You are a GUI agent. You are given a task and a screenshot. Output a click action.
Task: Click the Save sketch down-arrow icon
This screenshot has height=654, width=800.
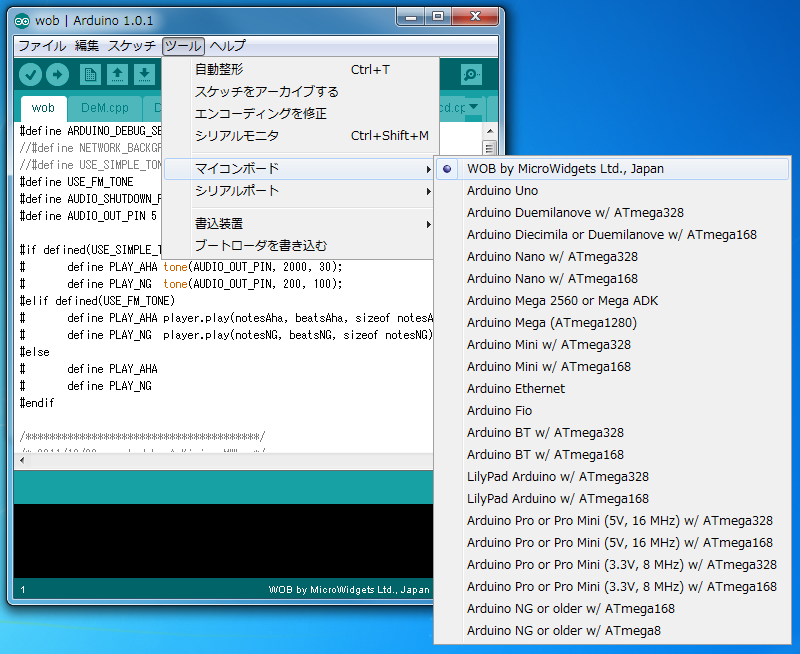click(144, 75)
